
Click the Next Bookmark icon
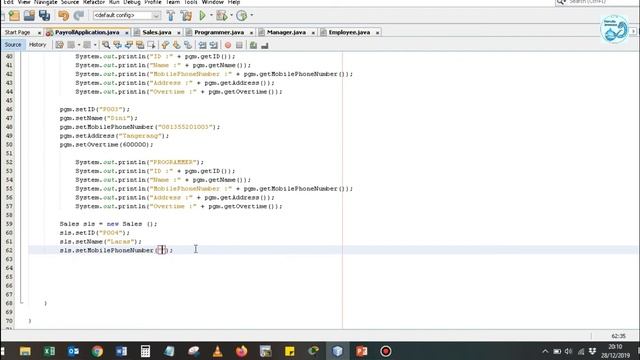click(x=177, y=45)
